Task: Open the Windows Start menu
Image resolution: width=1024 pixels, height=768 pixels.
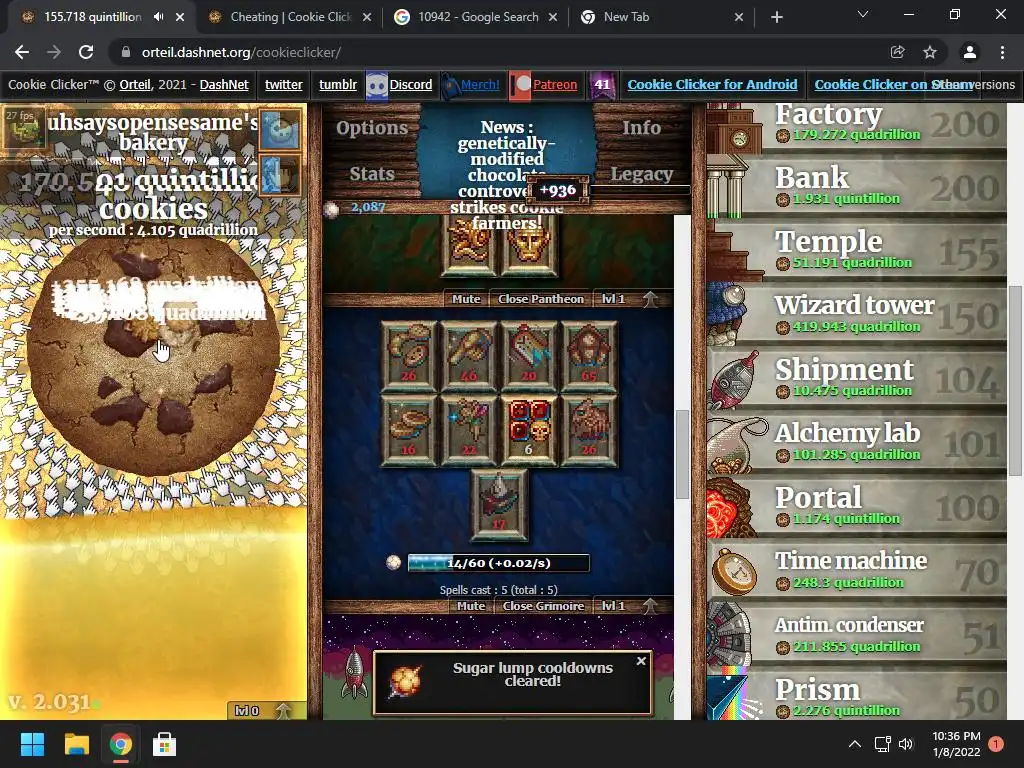Action: point(32,744)
